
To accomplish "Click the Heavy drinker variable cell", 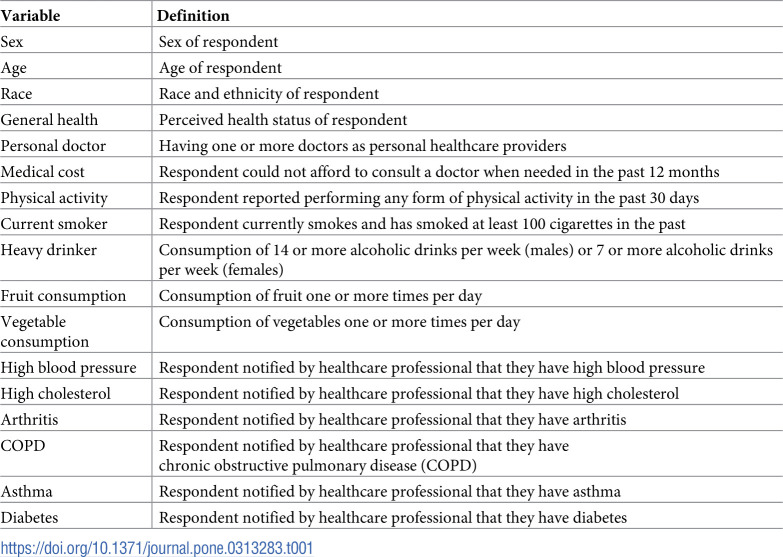I will (48, 250).
